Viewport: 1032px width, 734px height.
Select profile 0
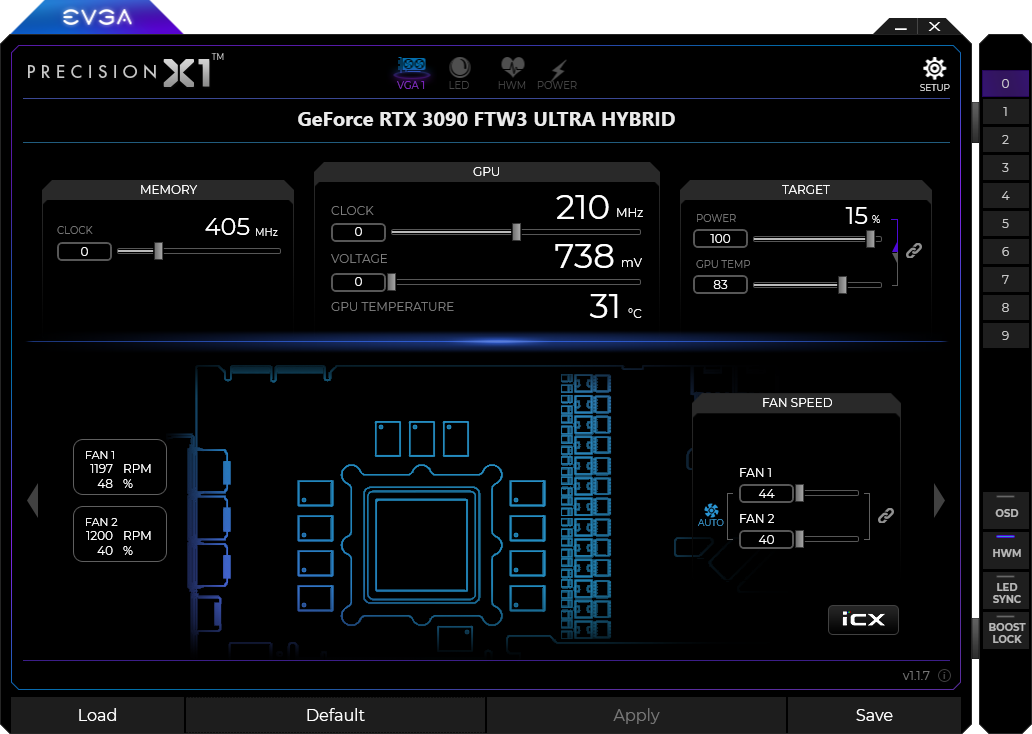(x=1005, y=84)
